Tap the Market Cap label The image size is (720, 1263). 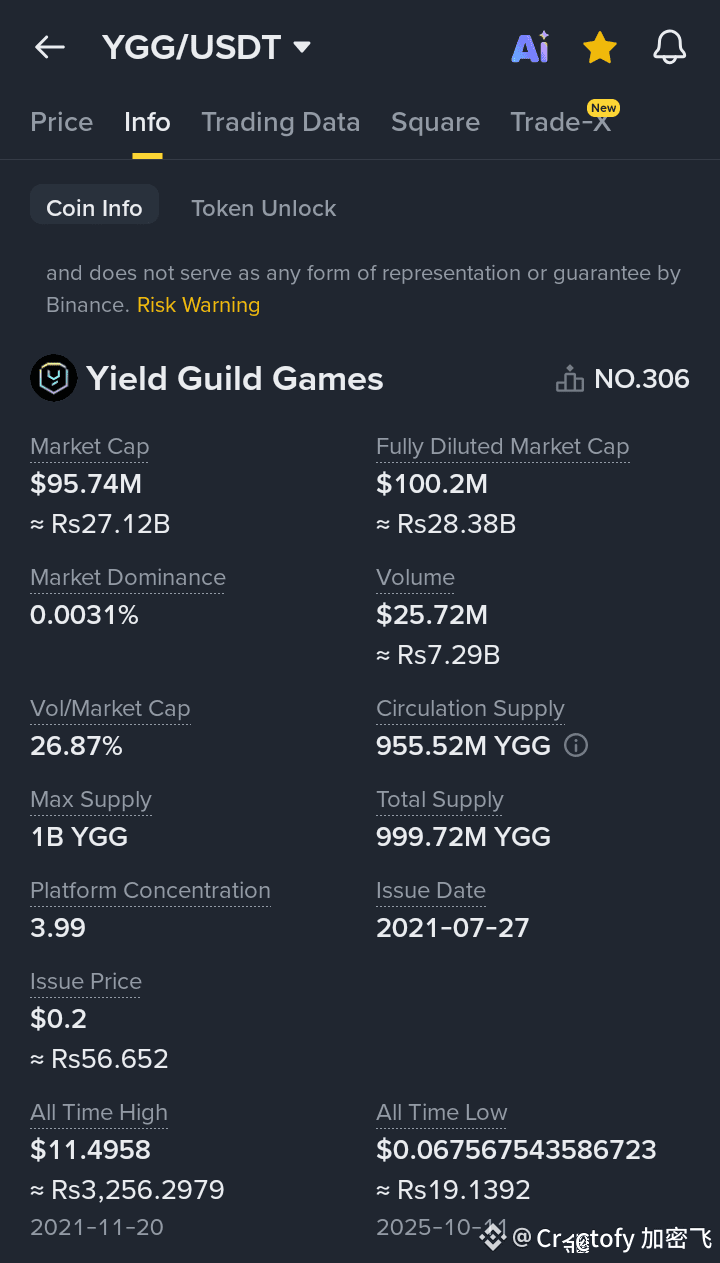[89, 447]
